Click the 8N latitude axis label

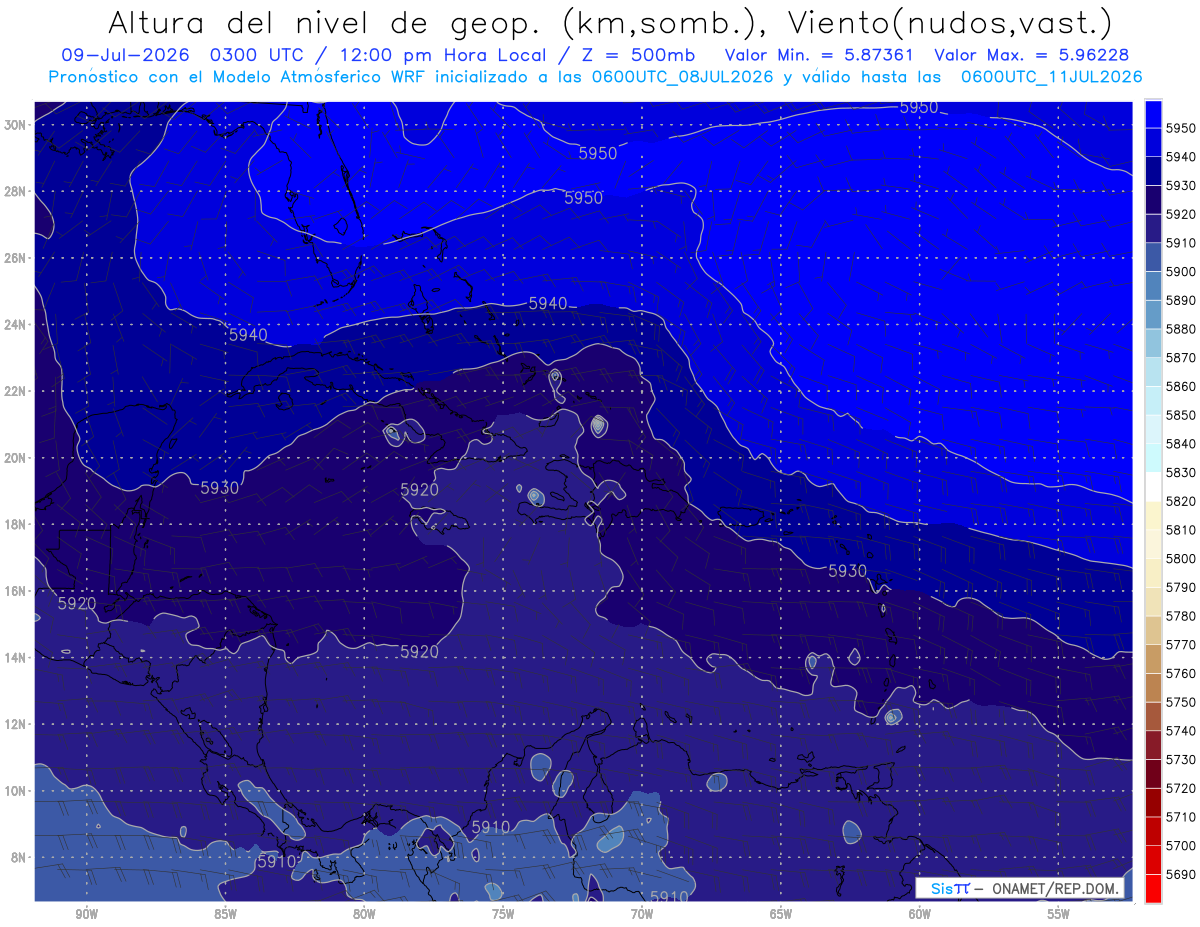[x=17, y=857]
